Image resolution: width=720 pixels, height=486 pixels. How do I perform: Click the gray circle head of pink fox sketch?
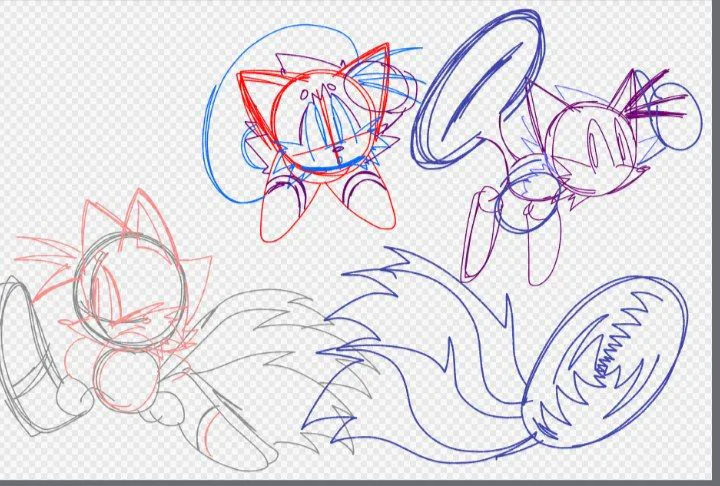point(130,291)
